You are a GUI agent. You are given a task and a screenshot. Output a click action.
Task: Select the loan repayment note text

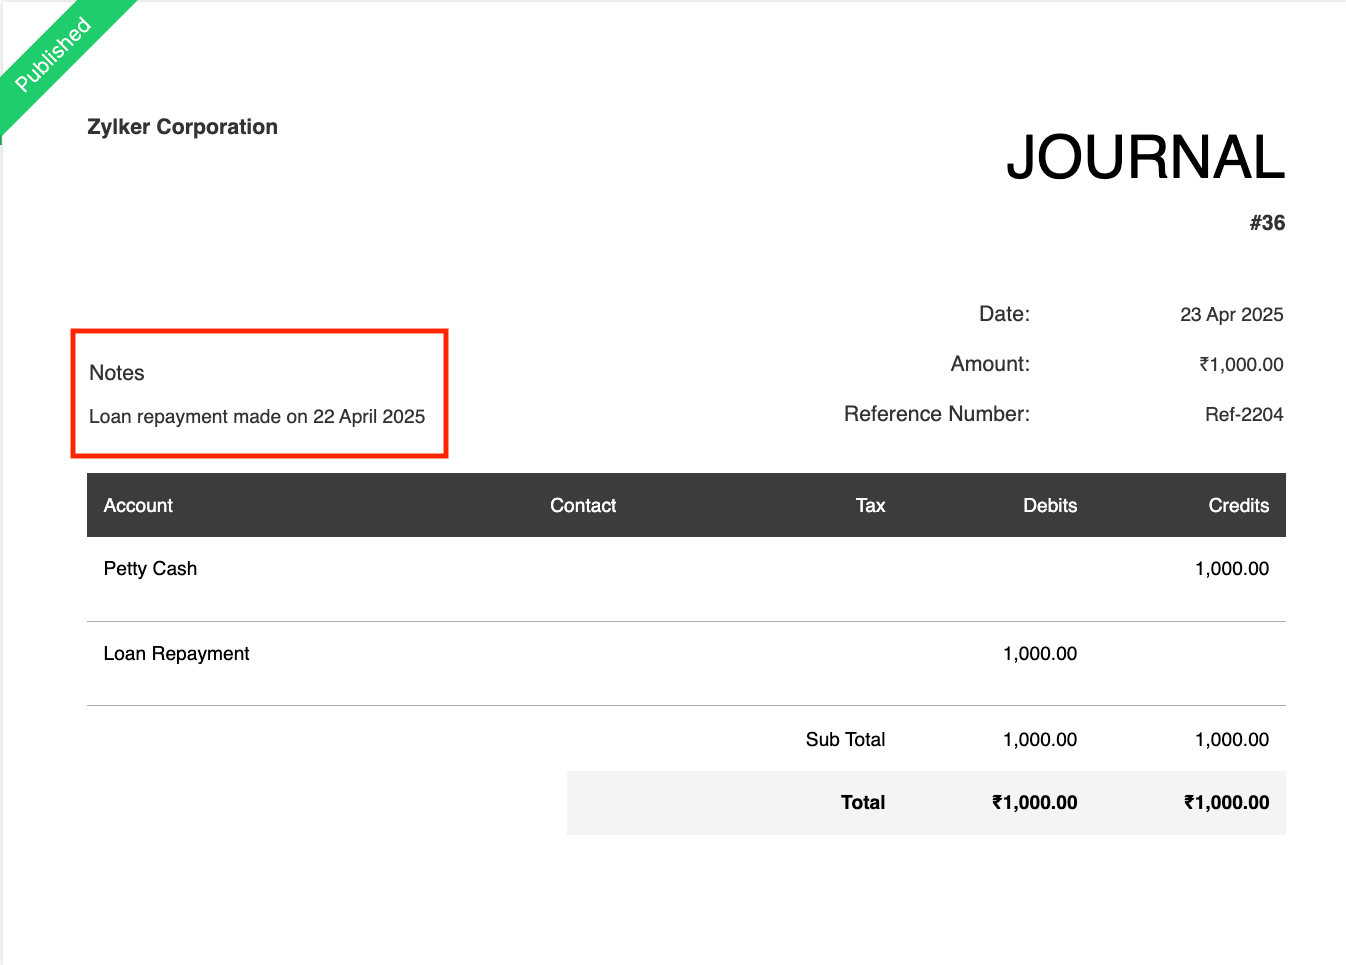click(257, 416)
